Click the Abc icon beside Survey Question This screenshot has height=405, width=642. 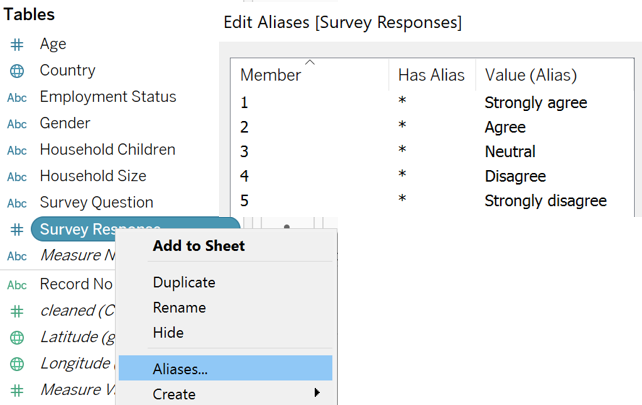pyautogui.click(x=17, y=203)
